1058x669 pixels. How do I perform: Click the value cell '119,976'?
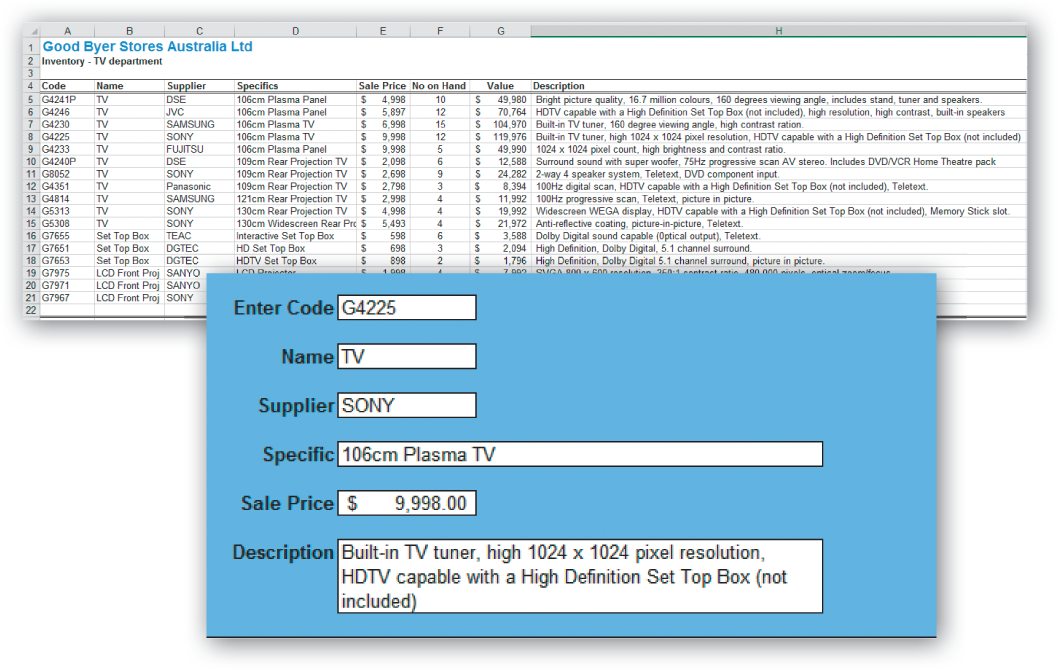pyautogui.click(x=501, y=137)
